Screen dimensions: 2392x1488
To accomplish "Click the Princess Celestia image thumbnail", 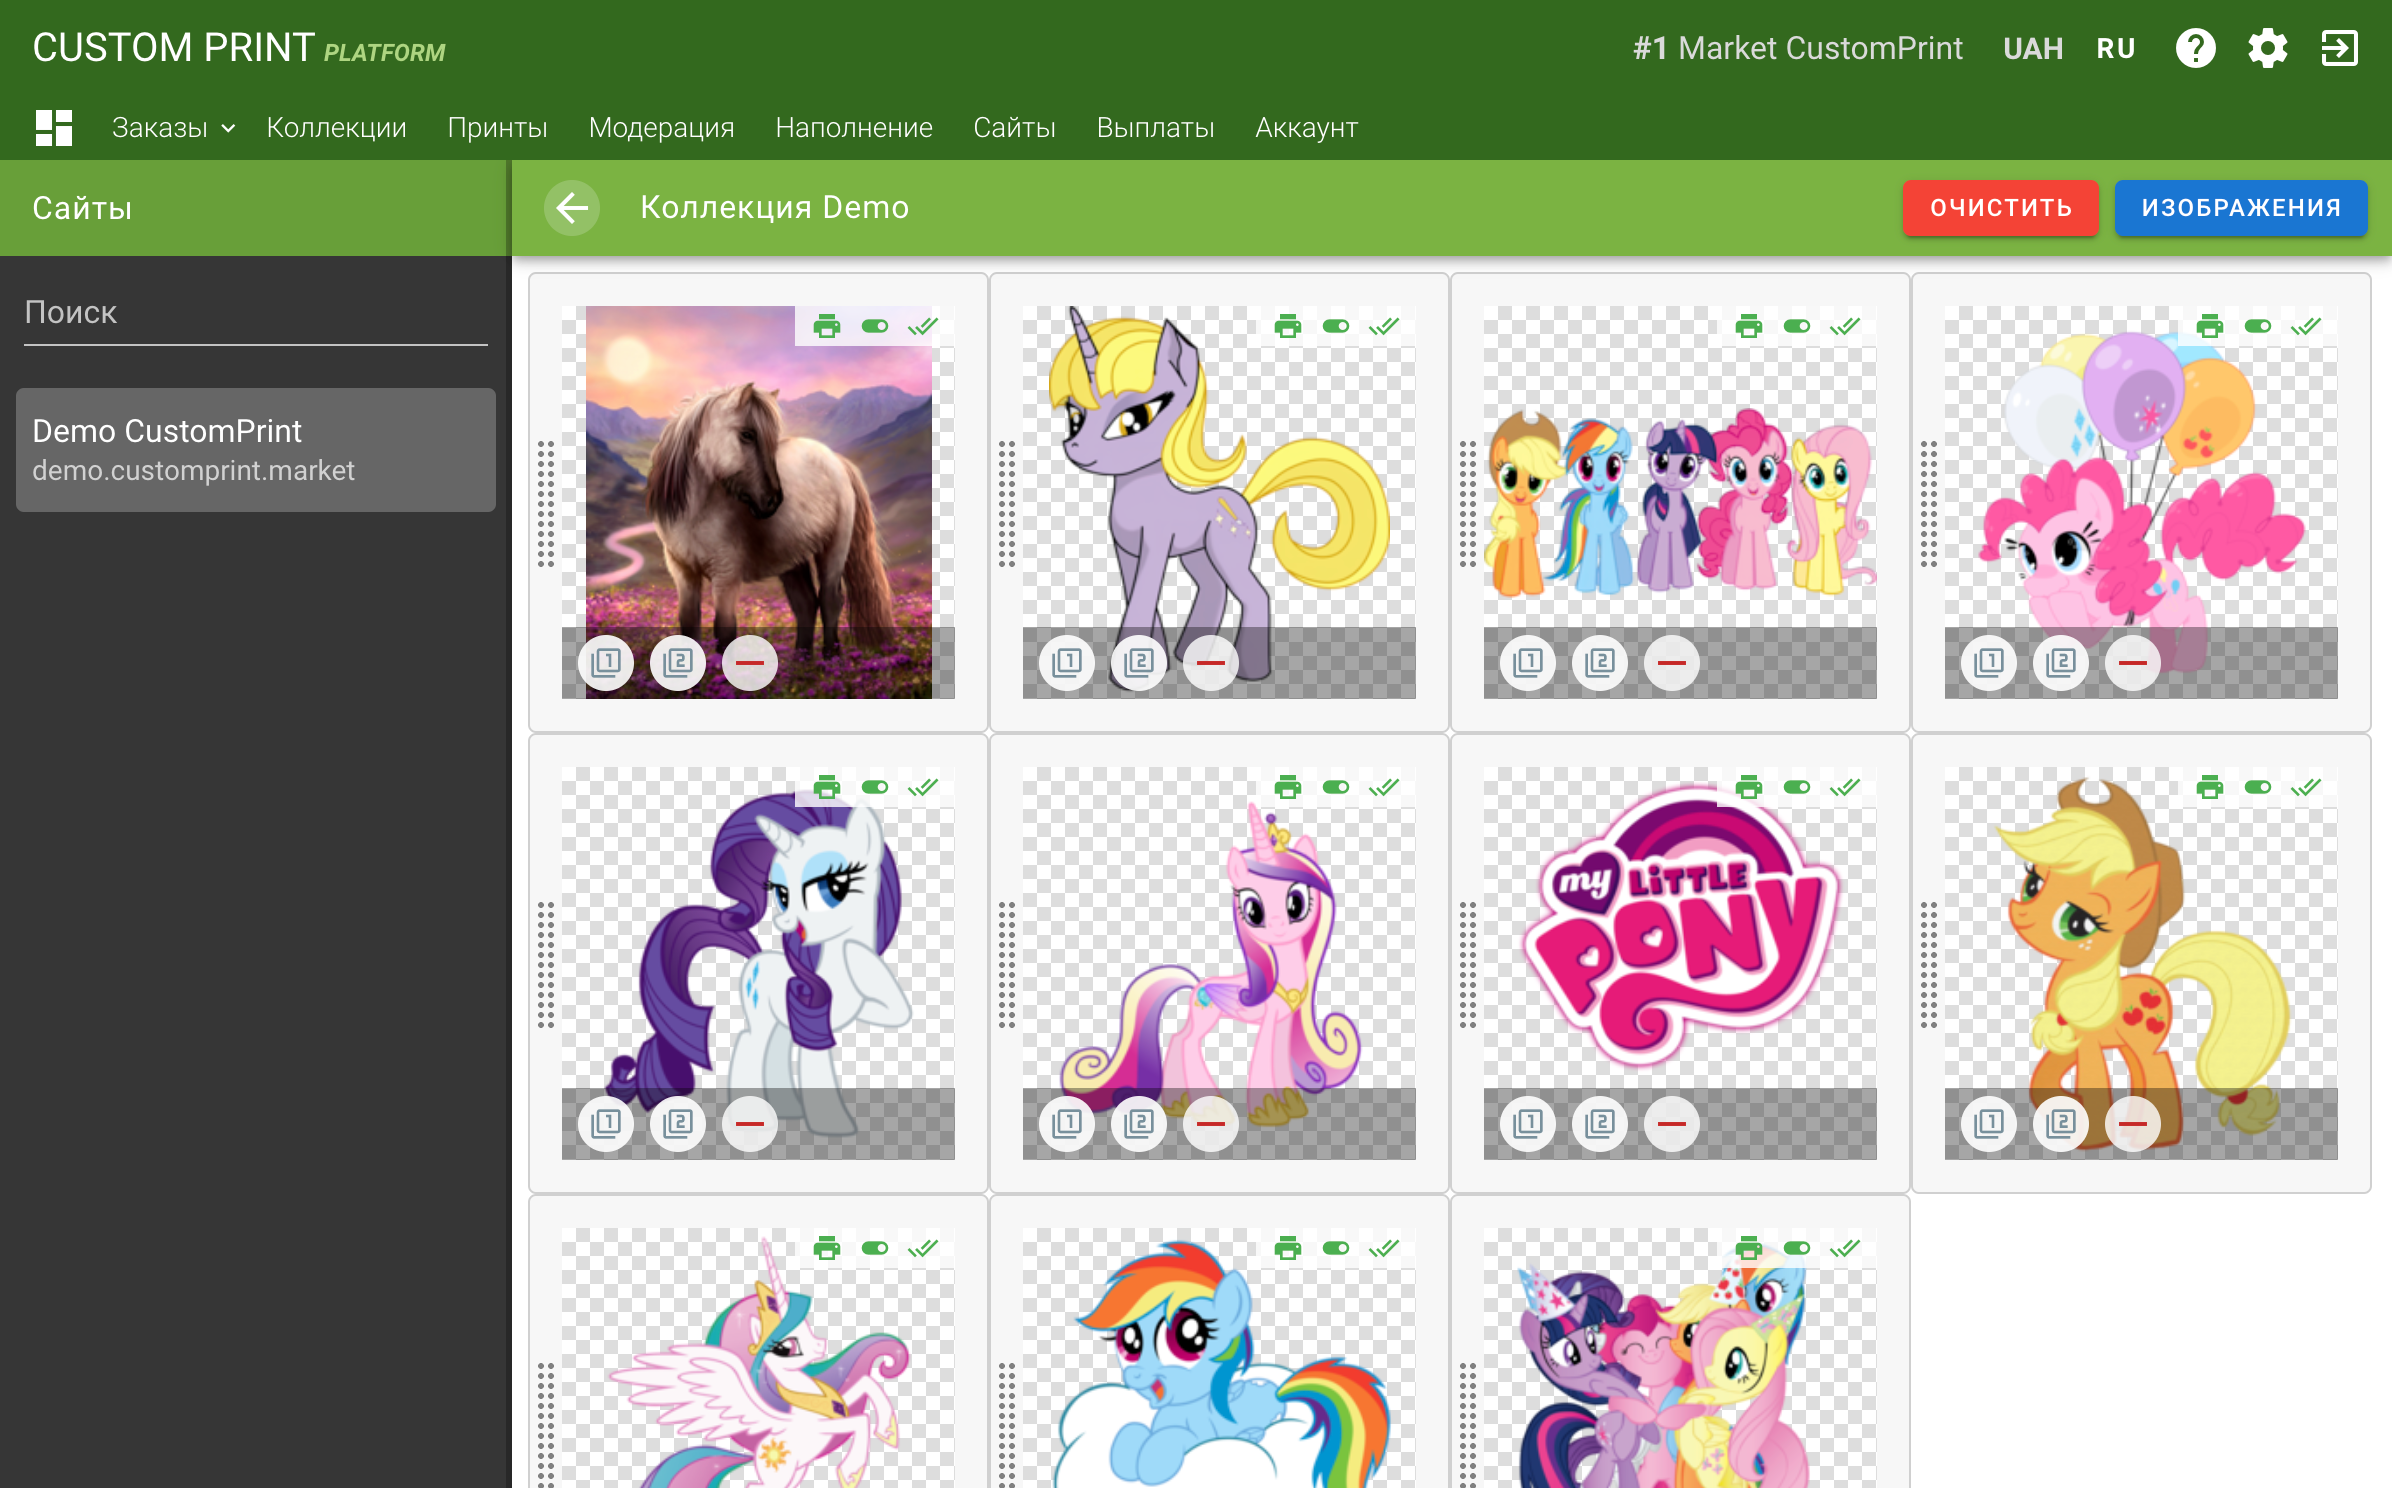I will pos(758,1358).
